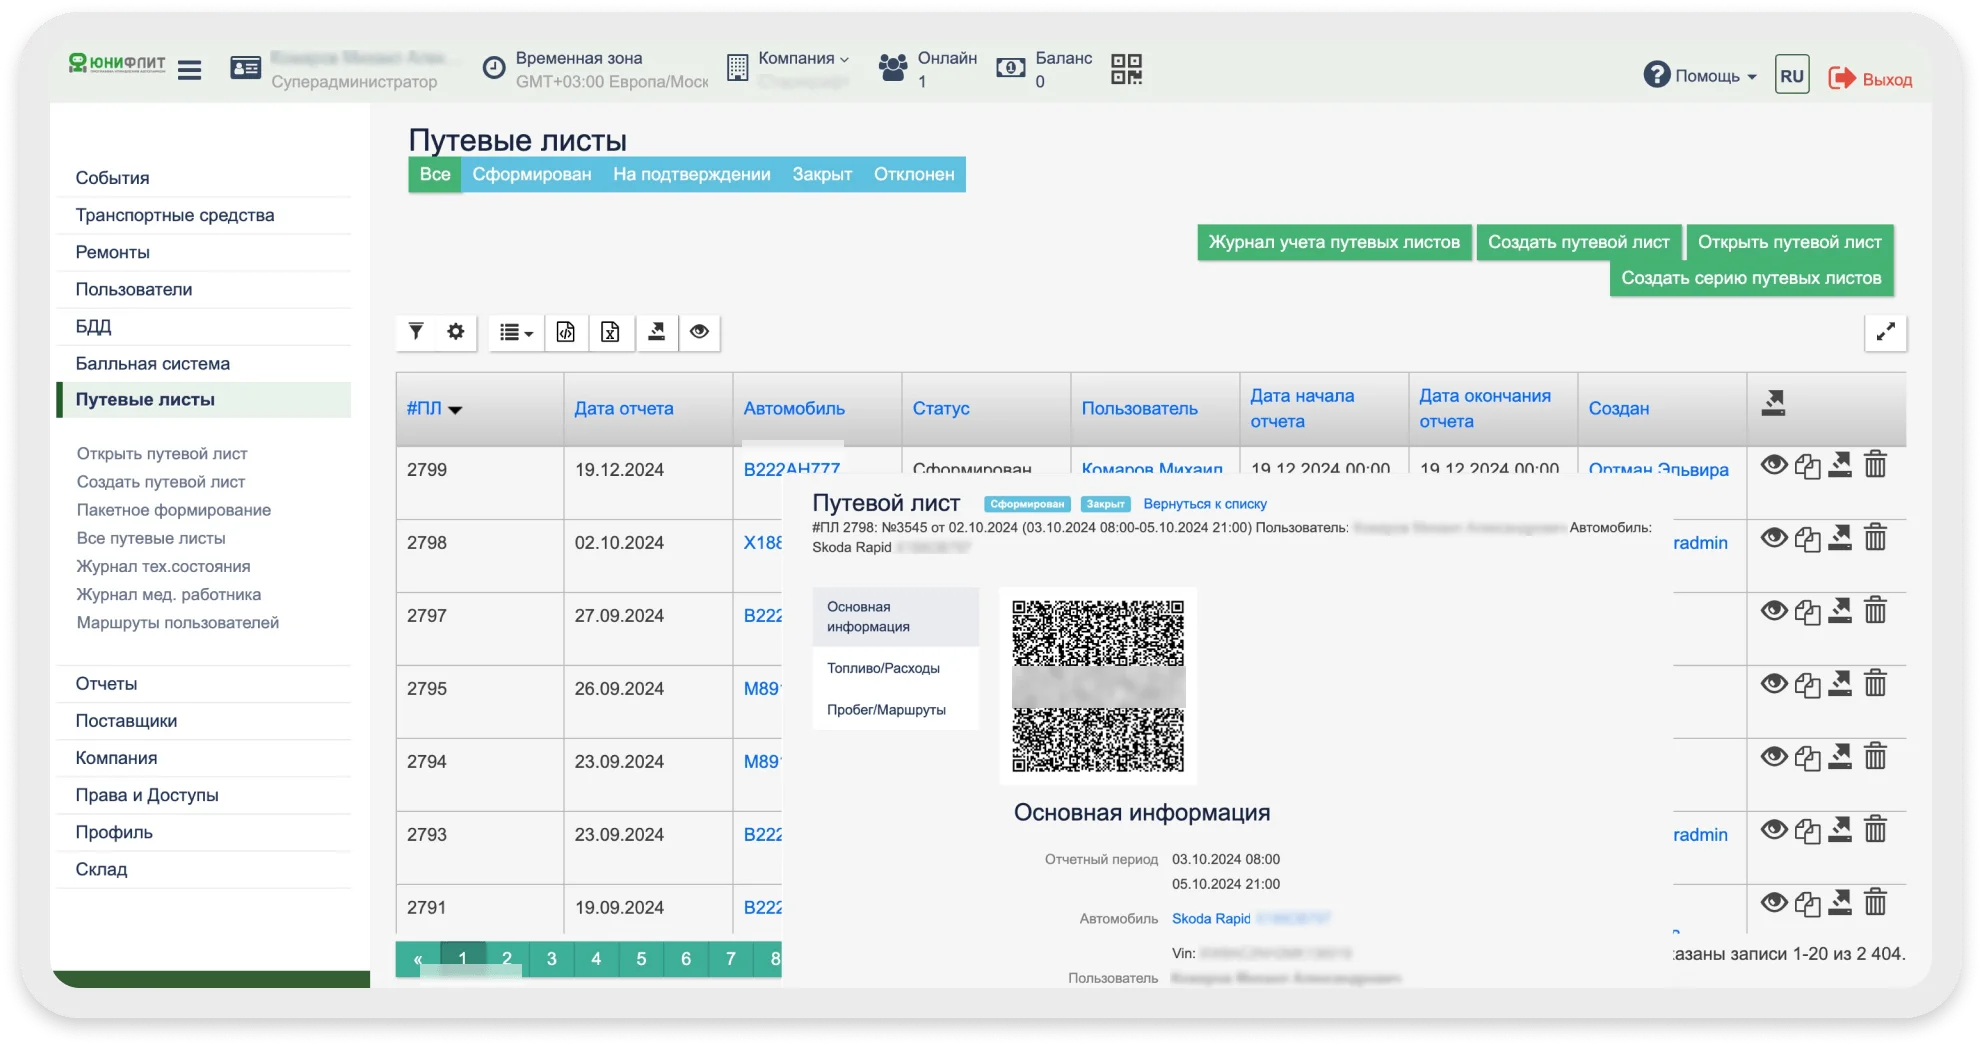Viewport: 1982px width, 1046px height.
Task: View waybill 2799 with eye icon
Action: pyautogui.click(x=1774, y=465)
